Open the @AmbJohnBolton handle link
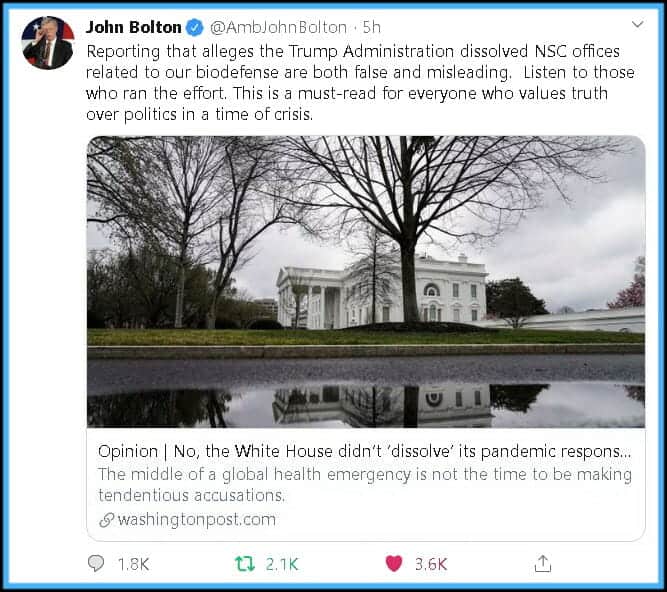Viewport: 667px width, 592px height. (279, 28)
